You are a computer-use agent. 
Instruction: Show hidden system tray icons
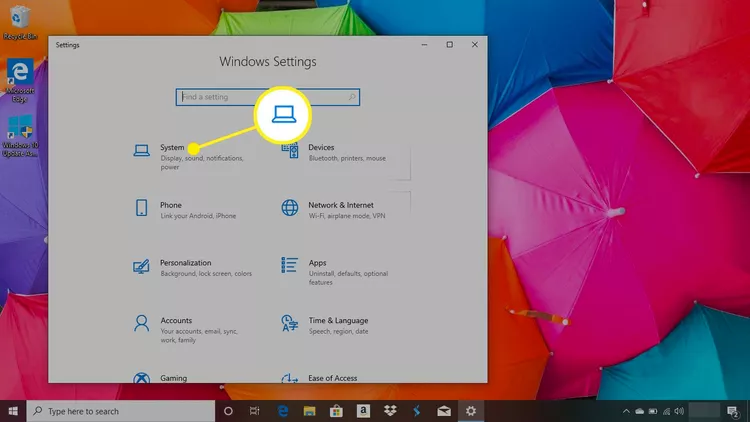pyautogui.click(x=626, y=411)
